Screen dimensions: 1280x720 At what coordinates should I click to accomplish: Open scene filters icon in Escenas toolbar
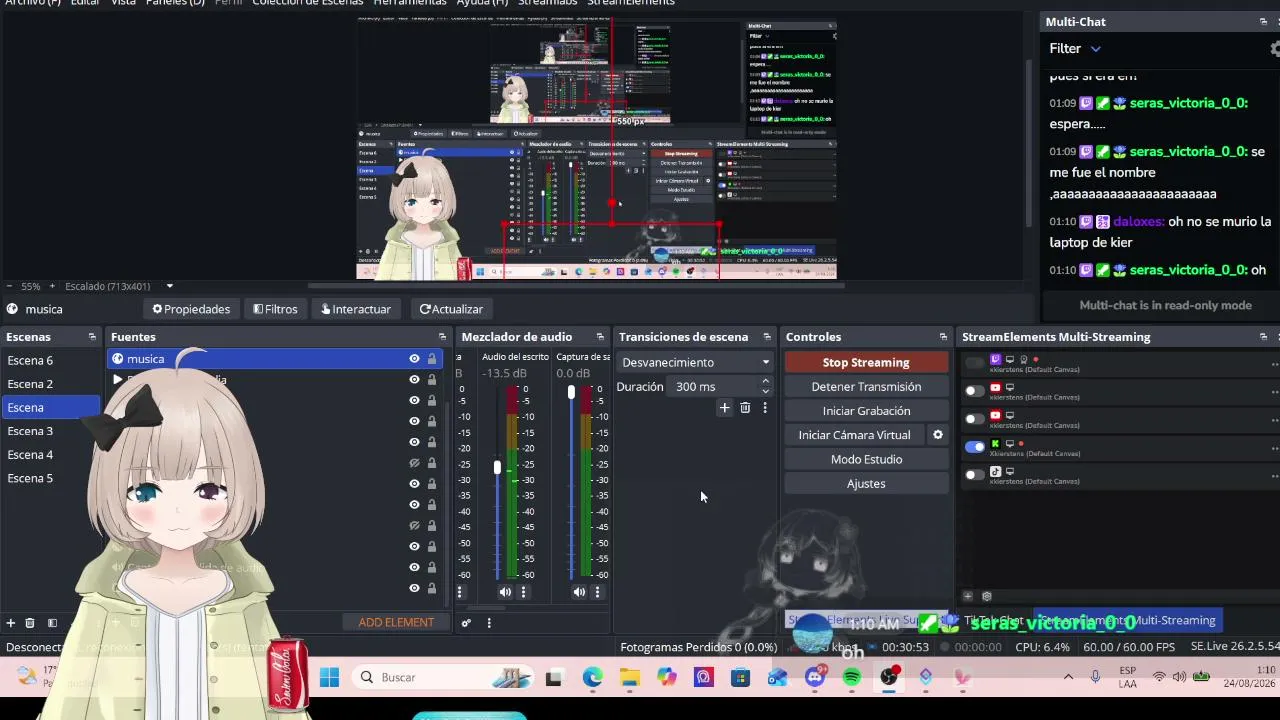tap(52, 623)
